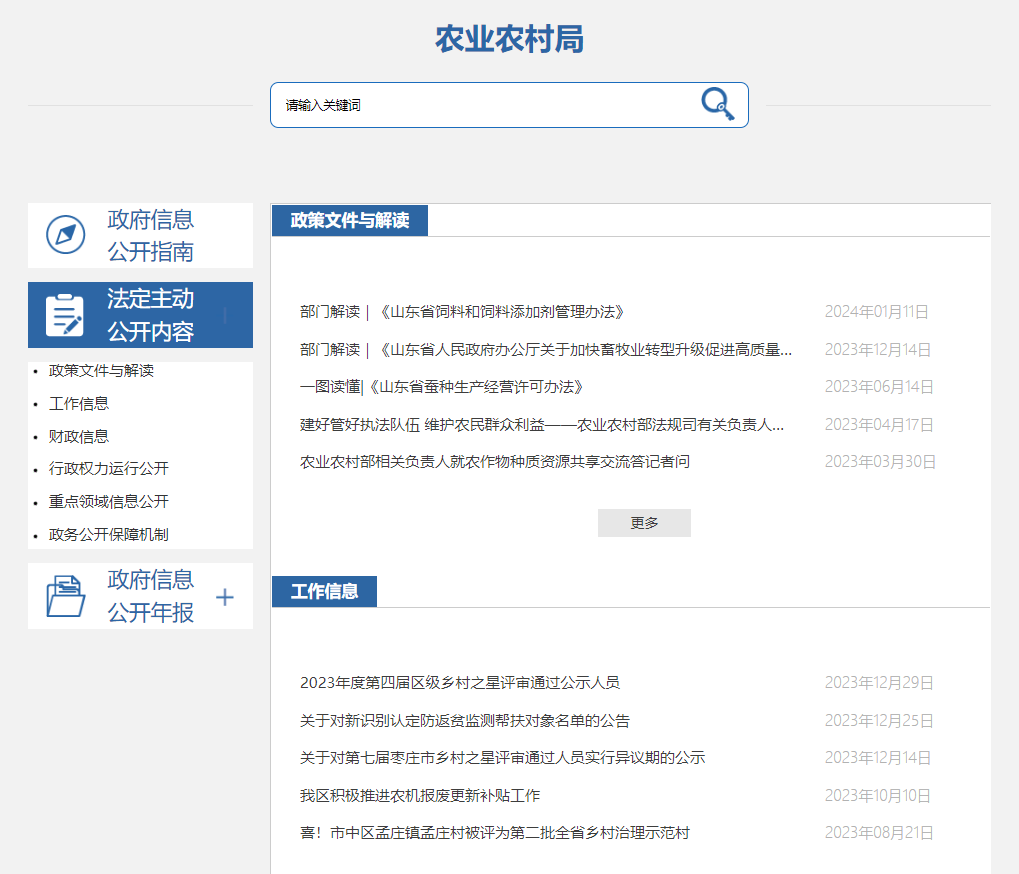Open 财政信息 from the sidebar
Screen dimensions: 1019x874
[x=79, y=437]
